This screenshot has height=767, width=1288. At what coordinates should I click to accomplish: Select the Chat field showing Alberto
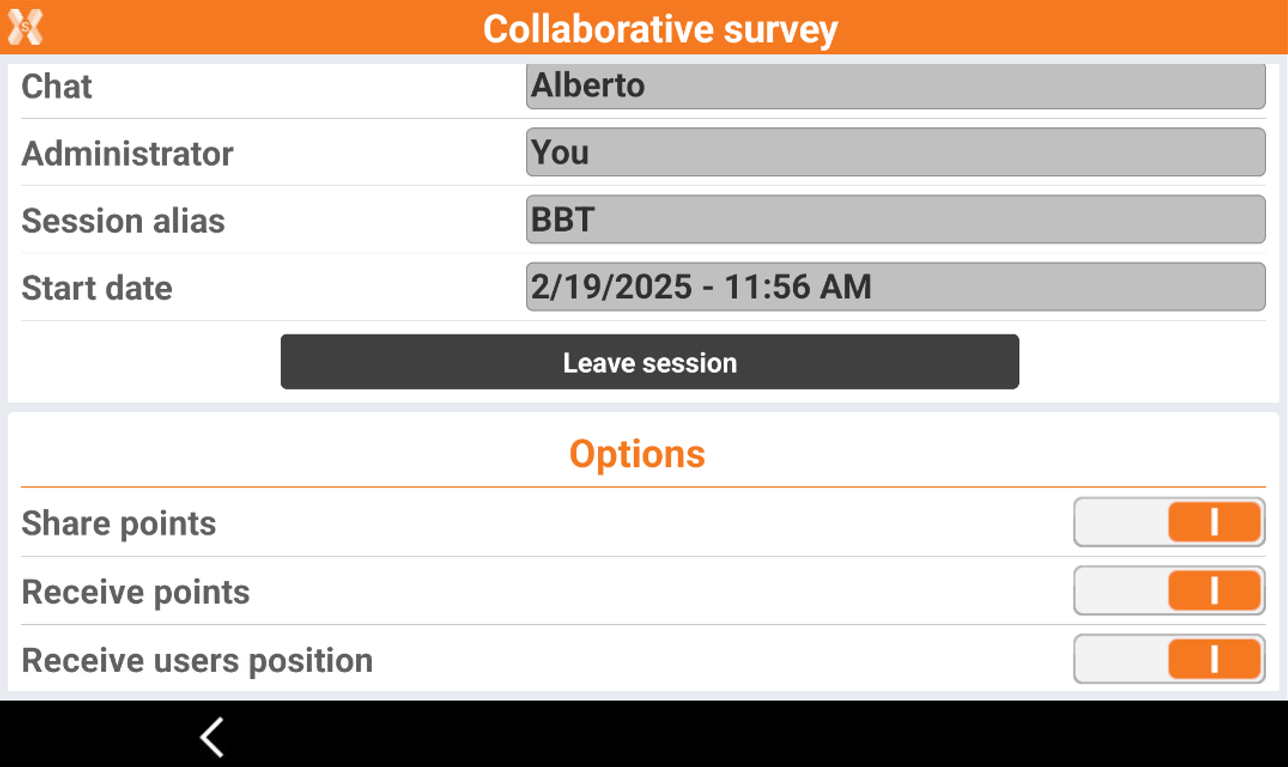(x=895, y=86)
